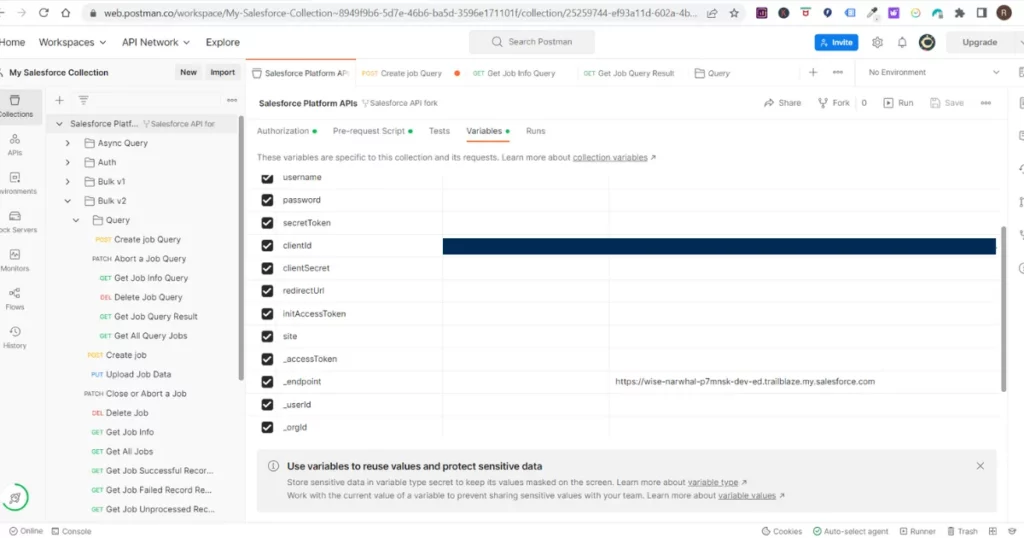Image resolution: width=1024 pixels, height=538 pixels.
Task: Open browser extensions puzzle icon
Action: pos(959,12)
